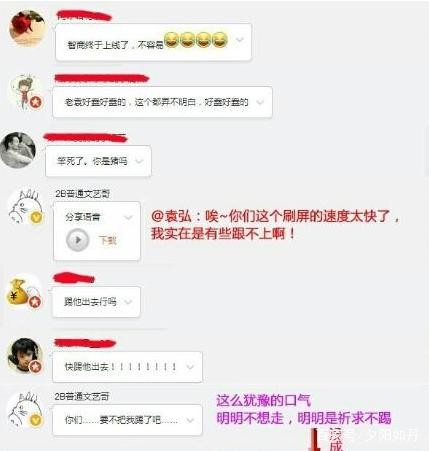This screenshot has width=429, height=451.
Task: Play the shared voice message
Action: pos(77,240)
